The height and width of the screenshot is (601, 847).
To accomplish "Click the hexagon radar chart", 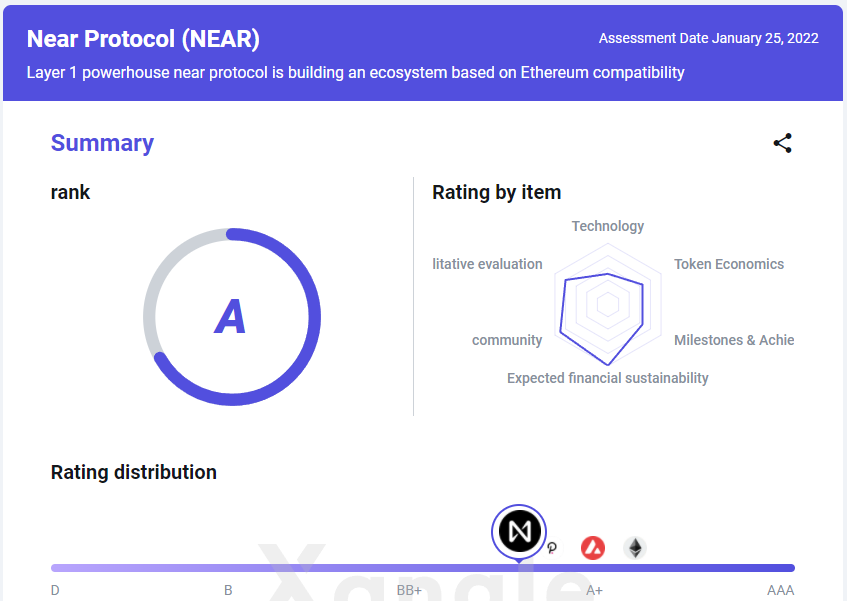I will pos(608,305).
